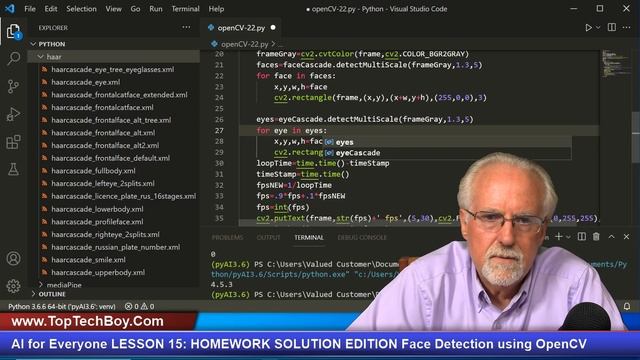Screen dimensions: 640x360
Task: Open Run and Debug view
Action: click(x=13, y=114)
